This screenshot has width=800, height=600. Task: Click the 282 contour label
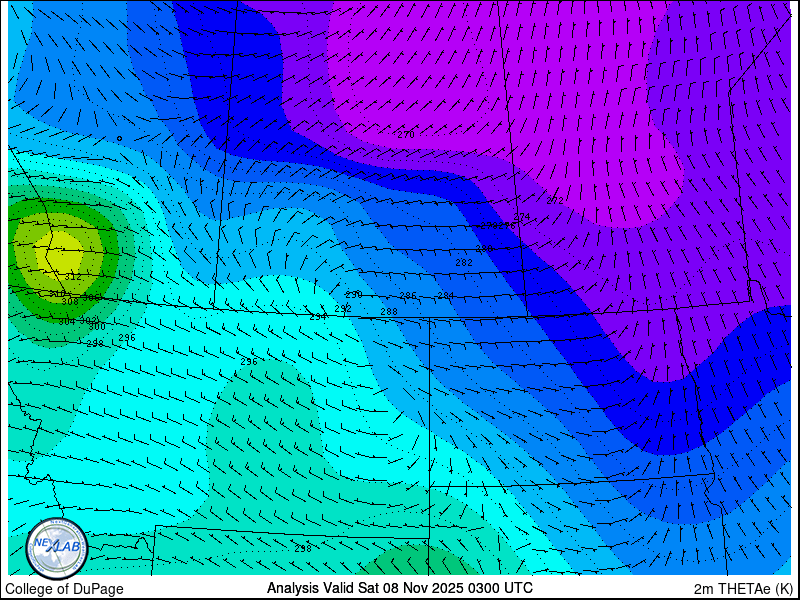click(x=464, y=263)
